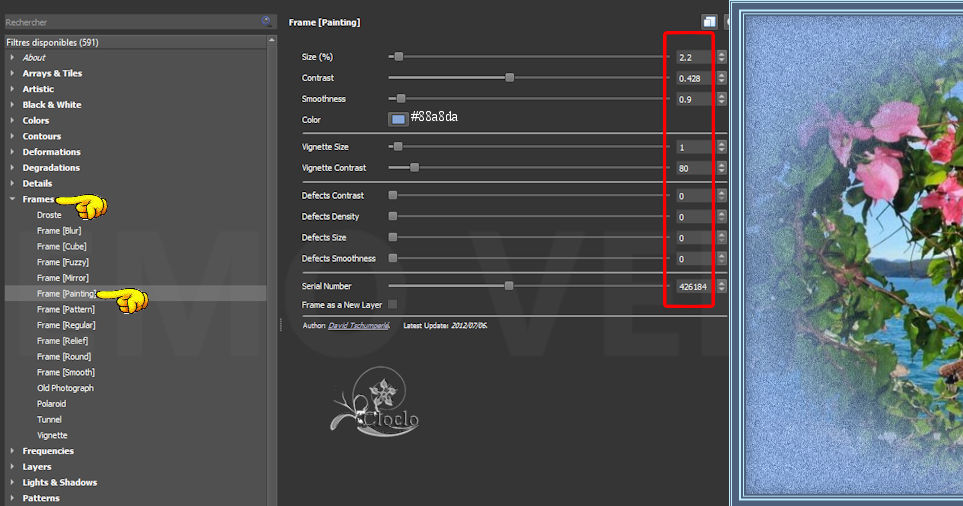The height and width of the screenshot is (506, 963).
Task: Click into the Rechercher search field
Action: pyautogui.click(x=130, y=21)
